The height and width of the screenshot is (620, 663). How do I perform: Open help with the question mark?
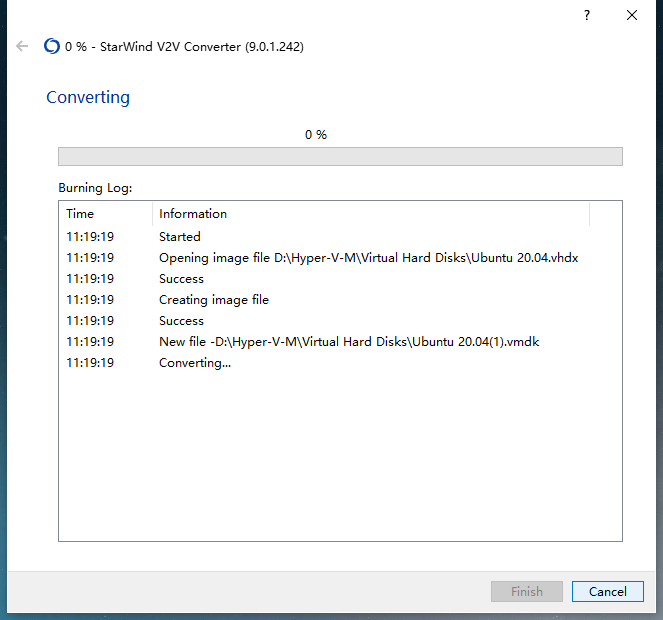tap(587, 15)
